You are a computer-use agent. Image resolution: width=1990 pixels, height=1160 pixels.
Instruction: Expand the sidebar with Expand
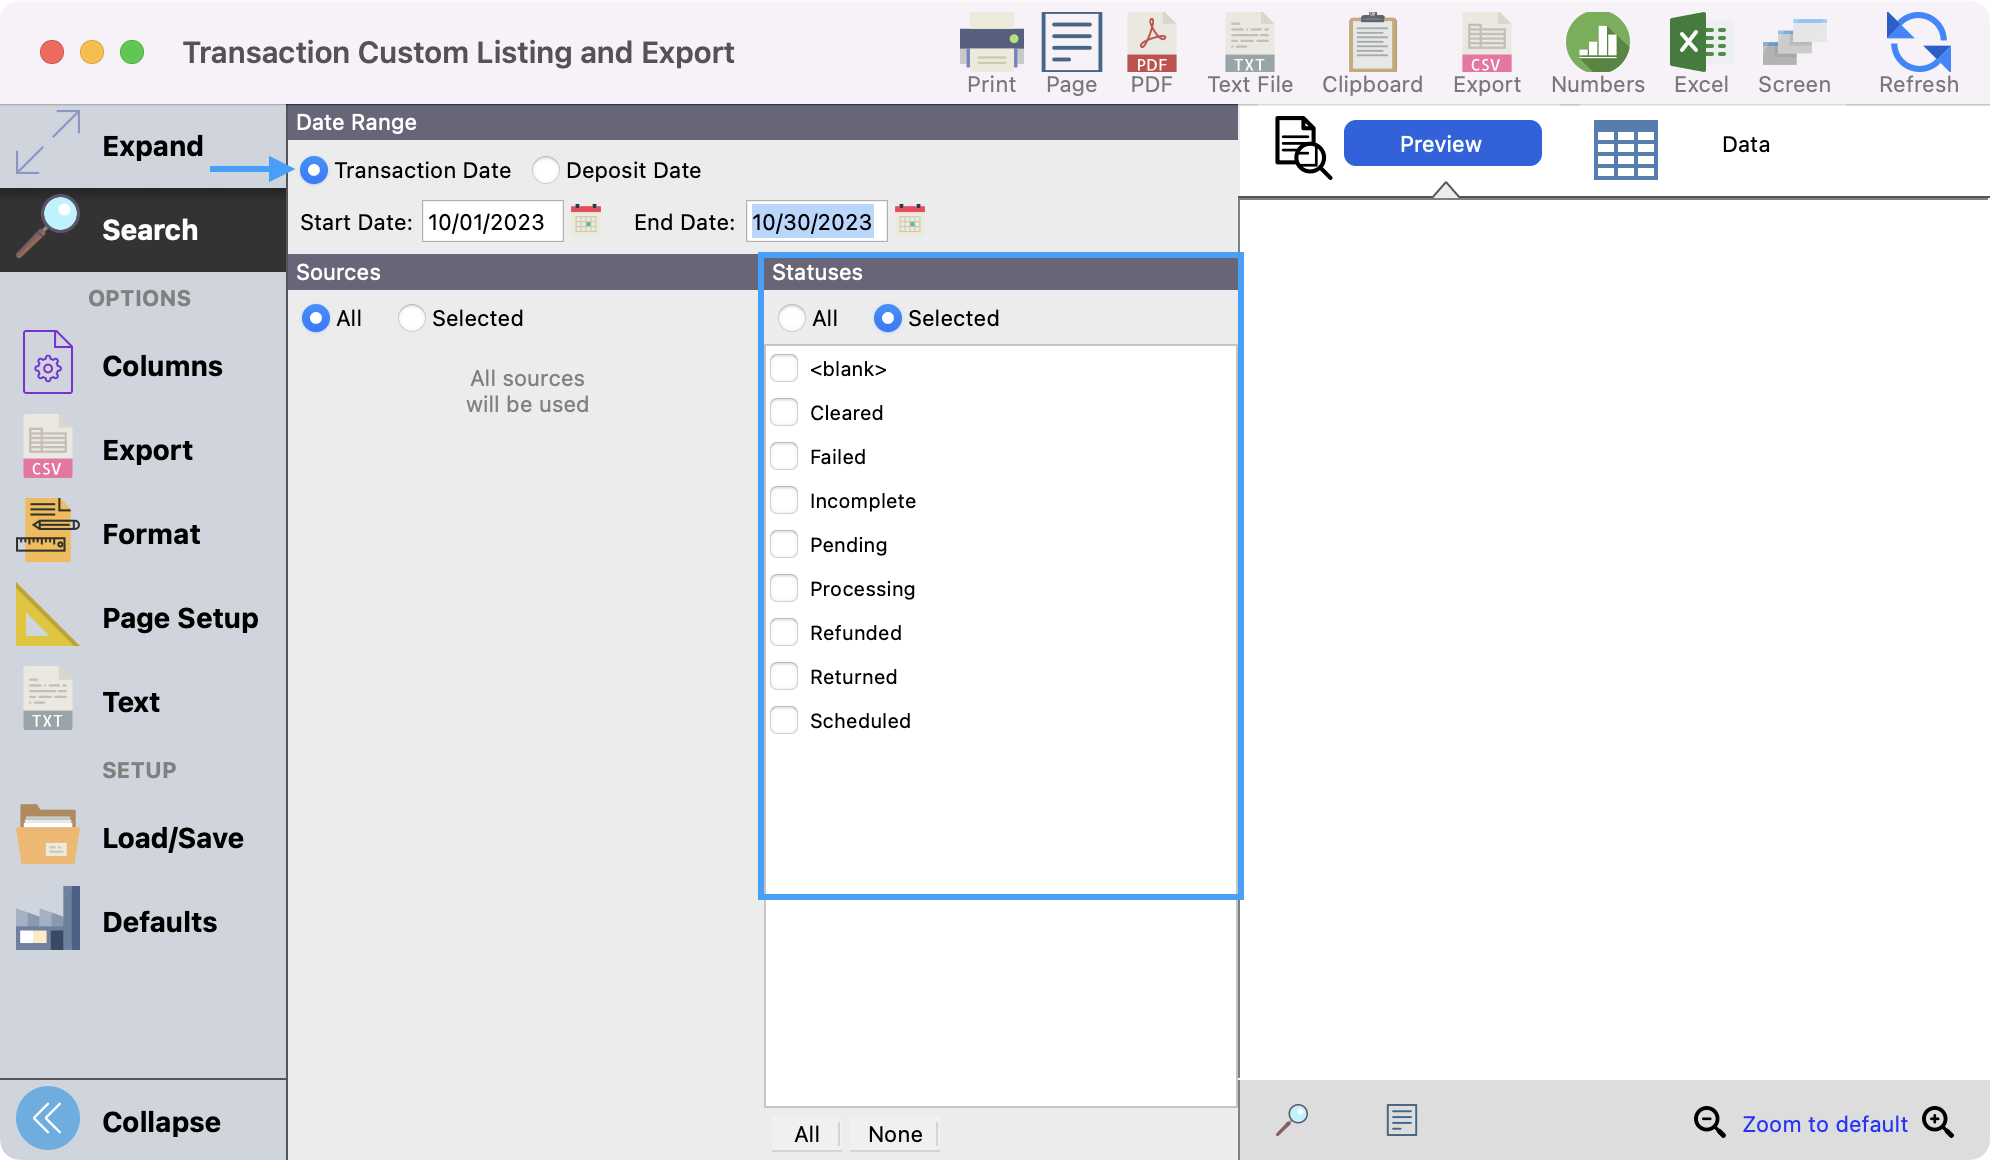110,146
